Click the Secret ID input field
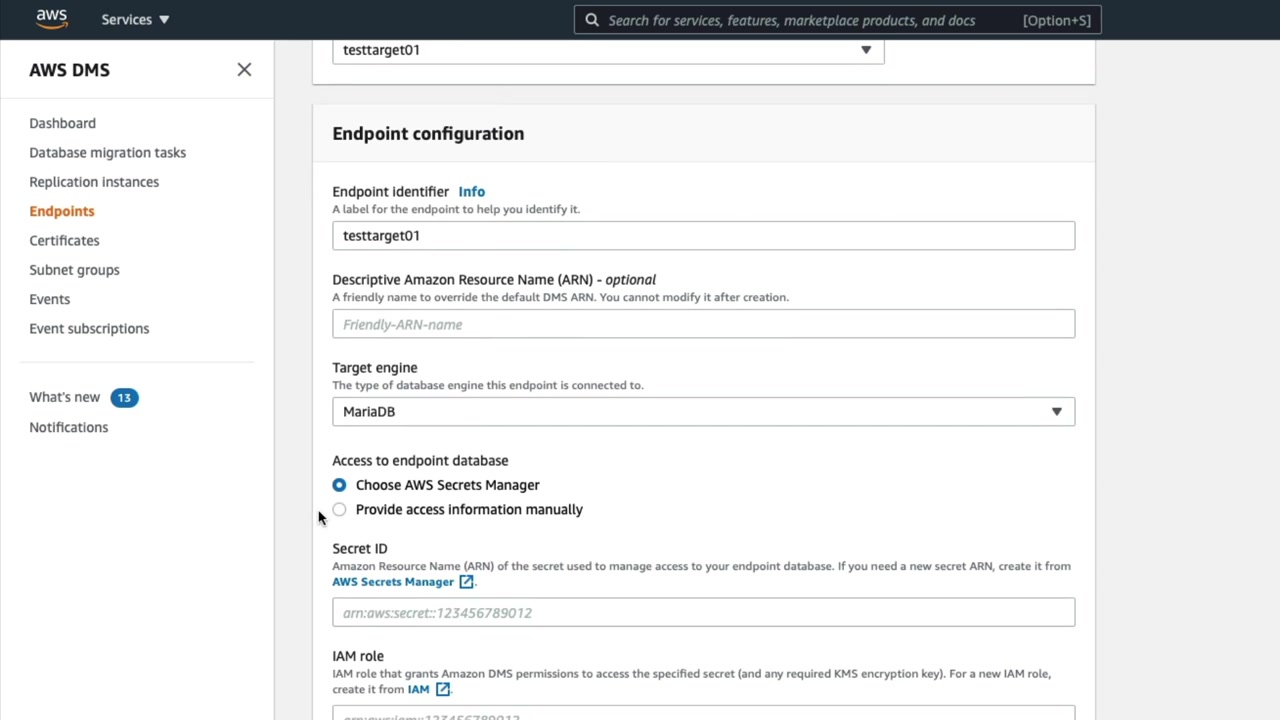Image resolution: width=1280 pixels, height=720 pixels. (703, 613)
